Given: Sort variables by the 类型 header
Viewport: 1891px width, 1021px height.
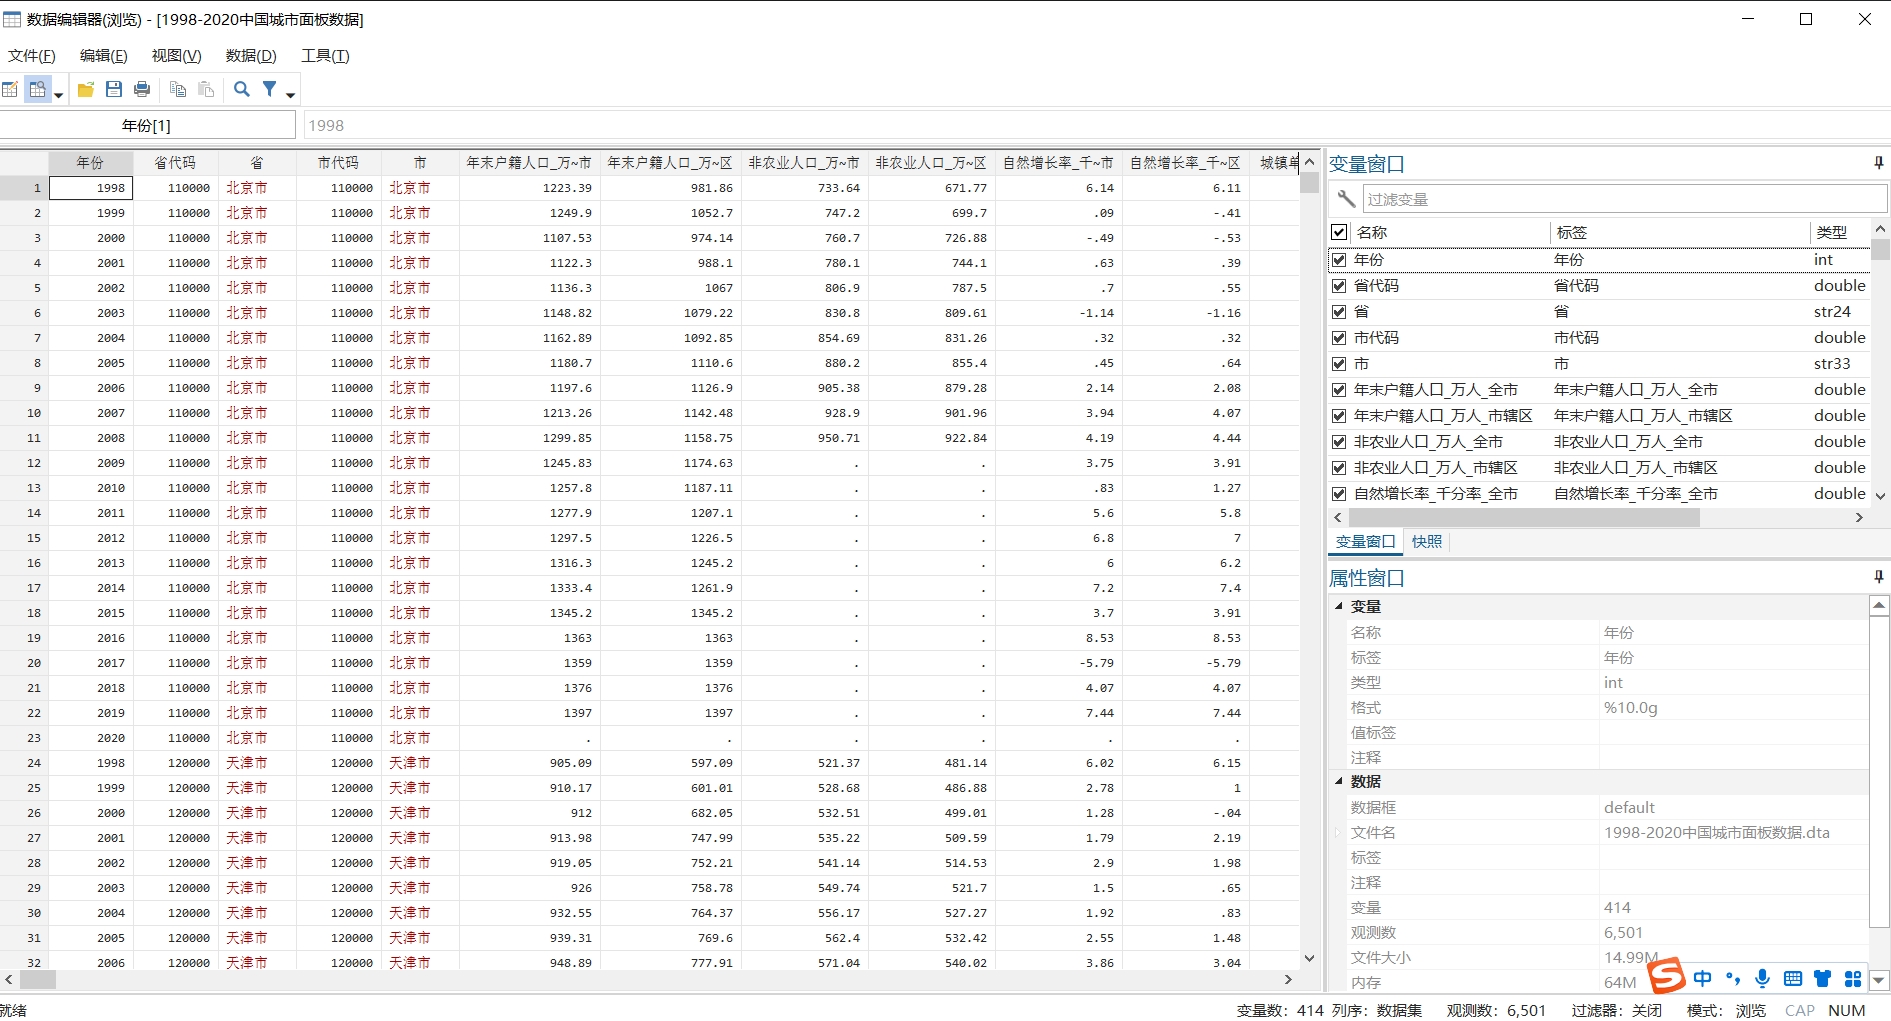Looking at the screenshot, I should [x=1840, y=232].
